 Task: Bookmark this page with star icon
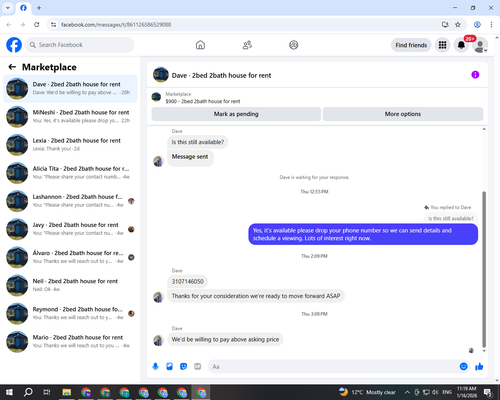(x=458, y=25)
